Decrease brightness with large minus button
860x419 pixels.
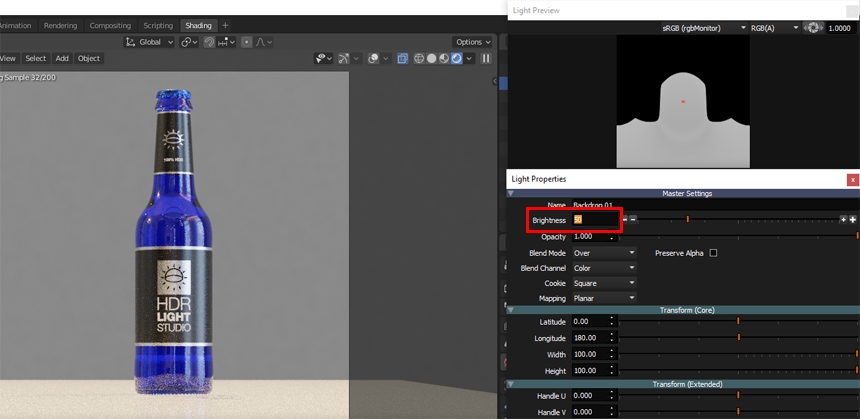coord(625,219)
